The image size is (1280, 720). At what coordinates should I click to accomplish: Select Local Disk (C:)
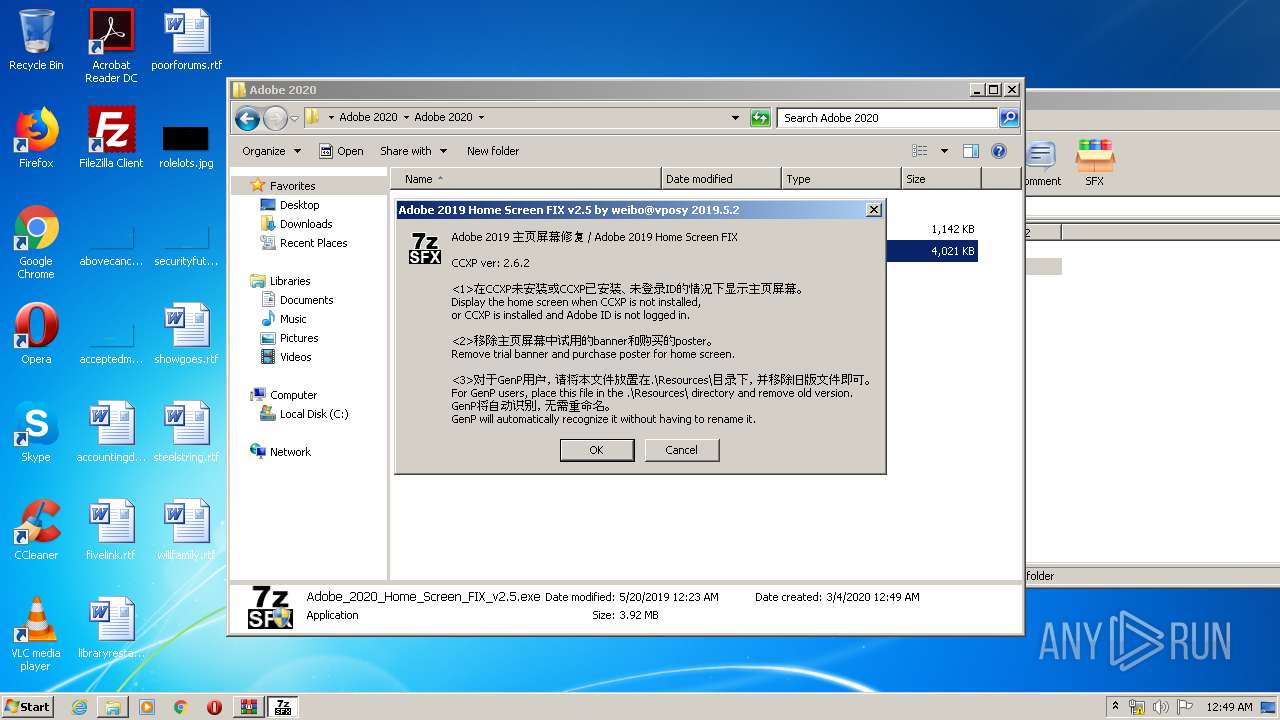314,414
